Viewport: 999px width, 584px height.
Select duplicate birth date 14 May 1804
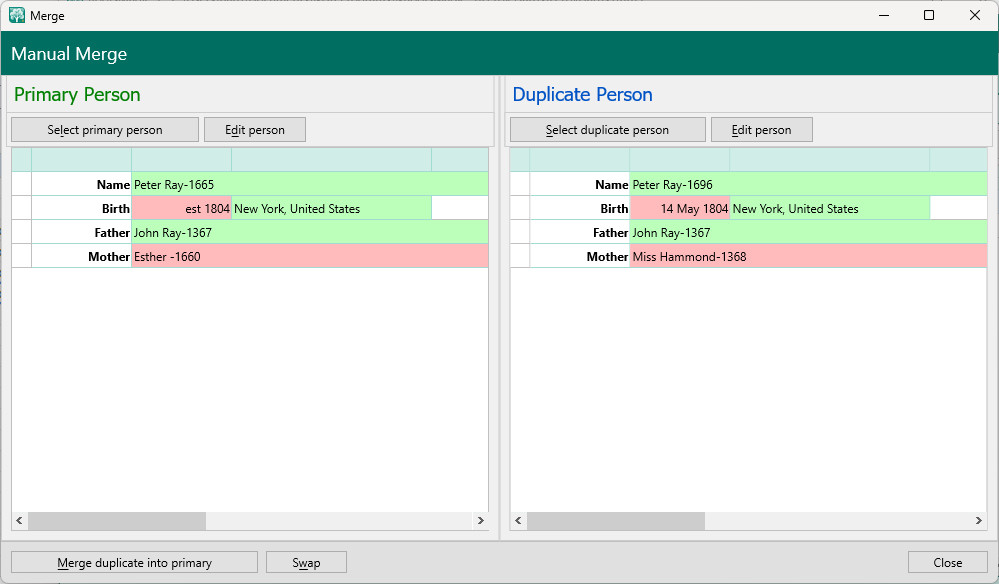tap(680, 209)
